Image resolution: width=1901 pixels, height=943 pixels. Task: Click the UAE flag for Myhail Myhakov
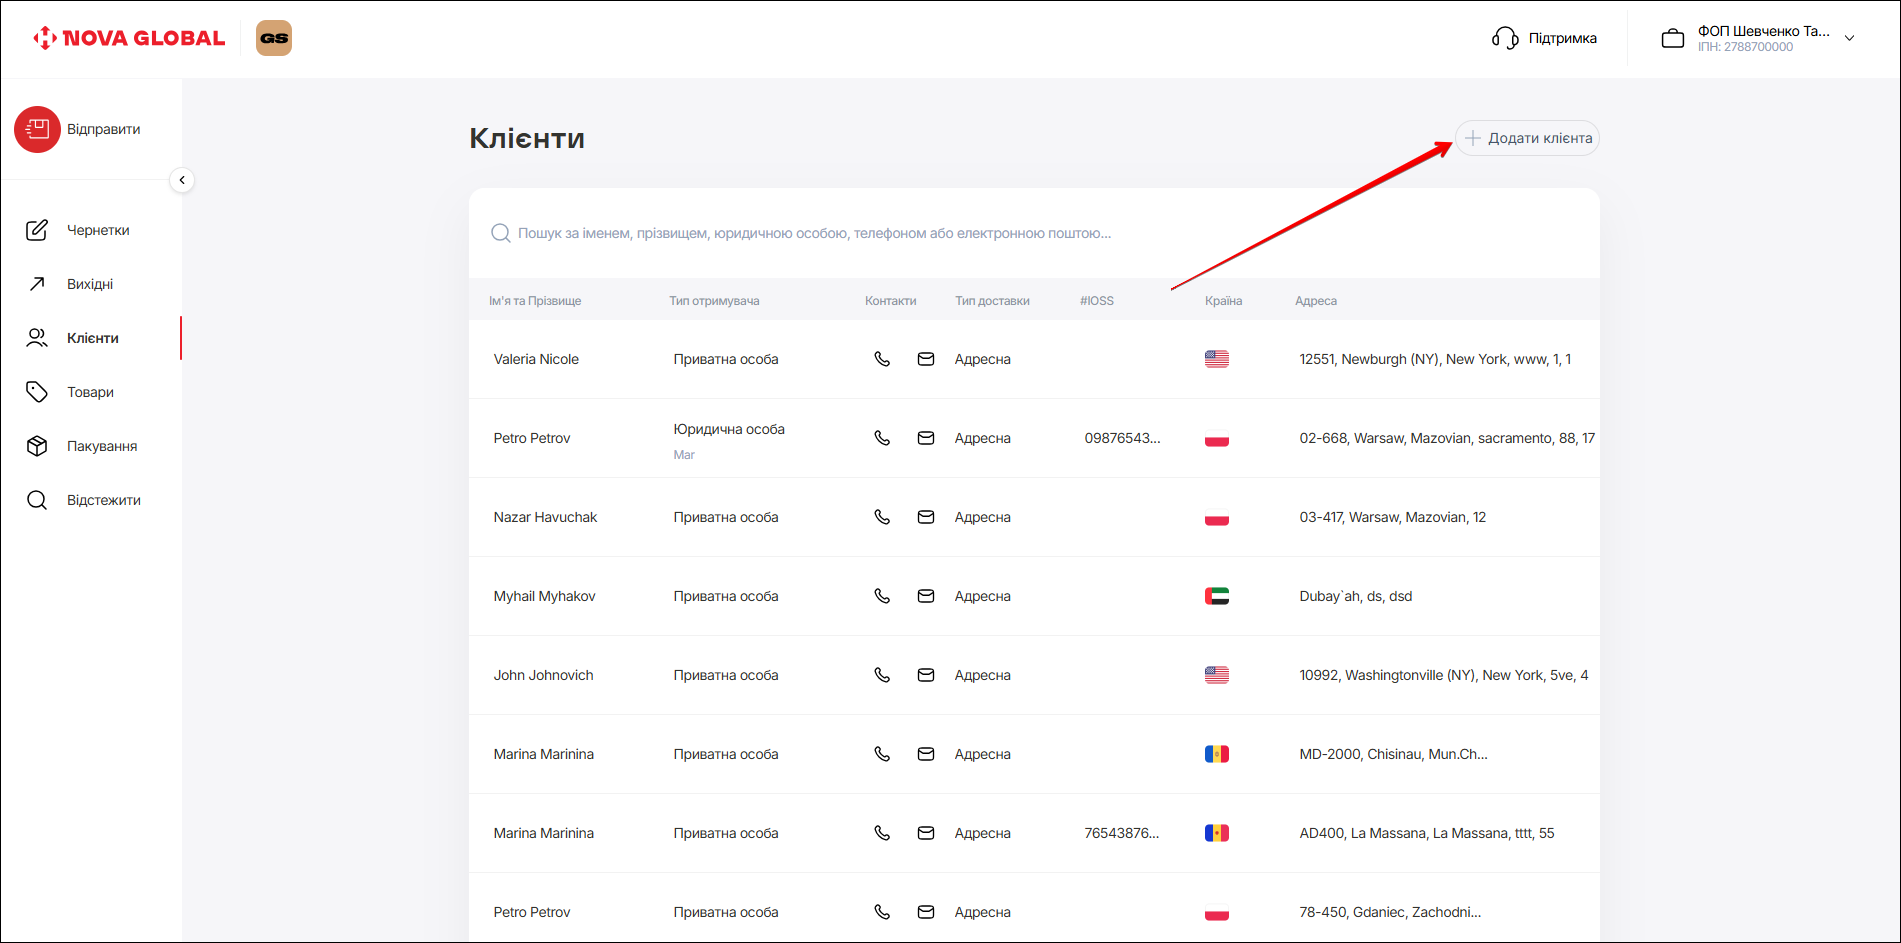tap(1216, 596)
